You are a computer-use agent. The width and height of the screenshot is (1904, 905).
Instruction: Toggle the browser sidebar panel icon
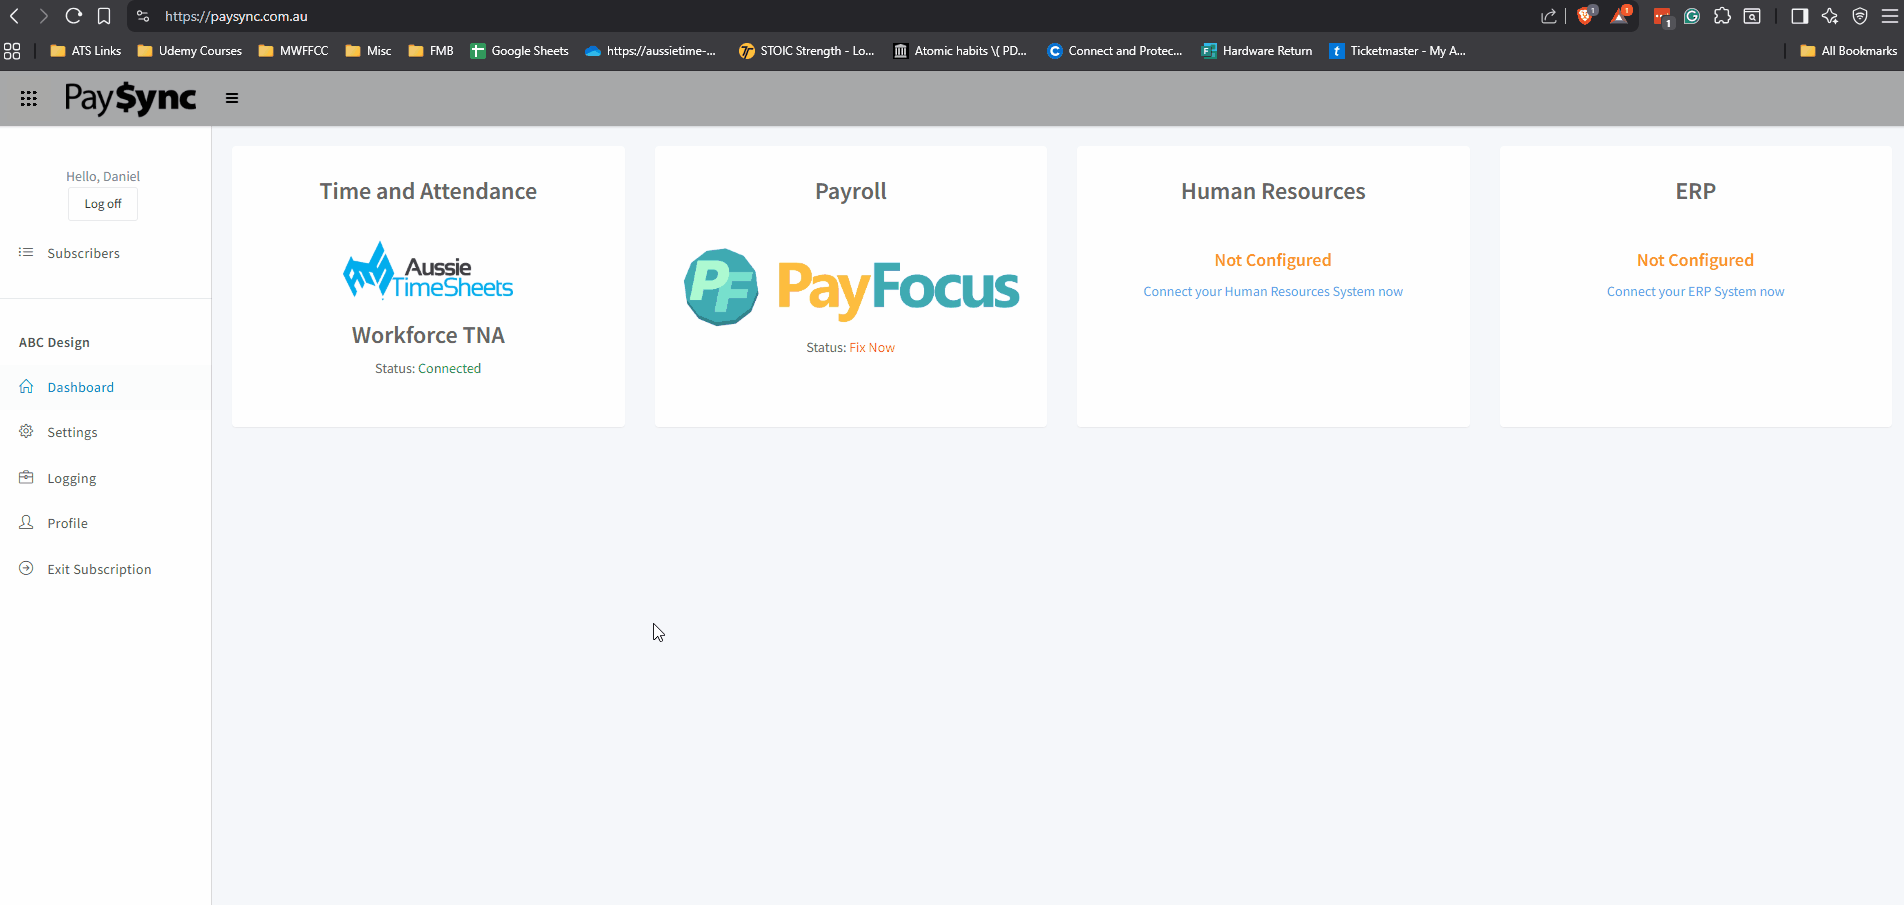[x=1799, y=16]
